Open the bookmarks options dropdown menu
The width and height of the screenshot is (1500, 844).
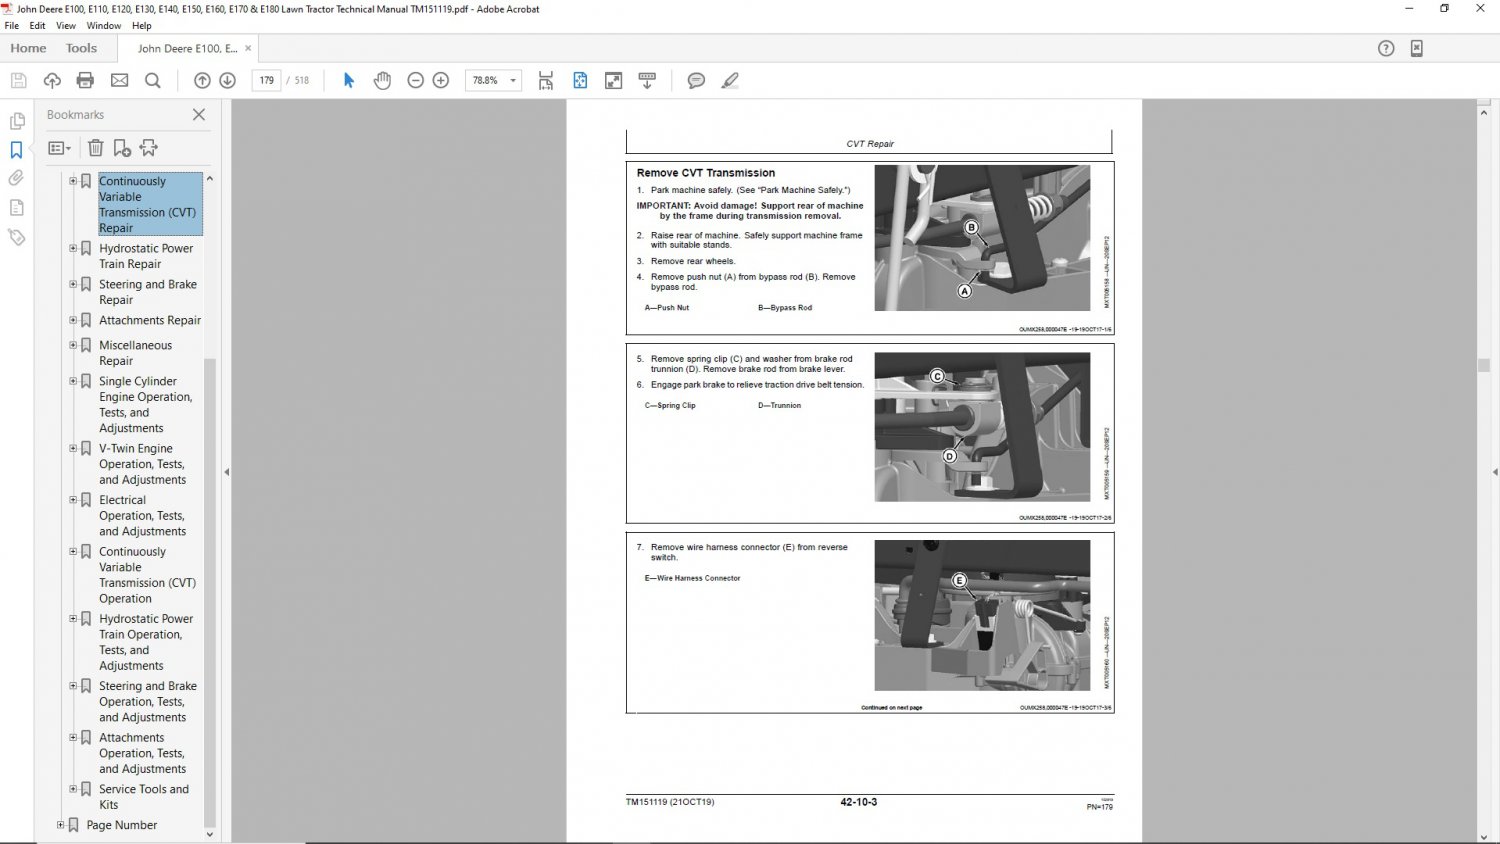coord(60,148)
